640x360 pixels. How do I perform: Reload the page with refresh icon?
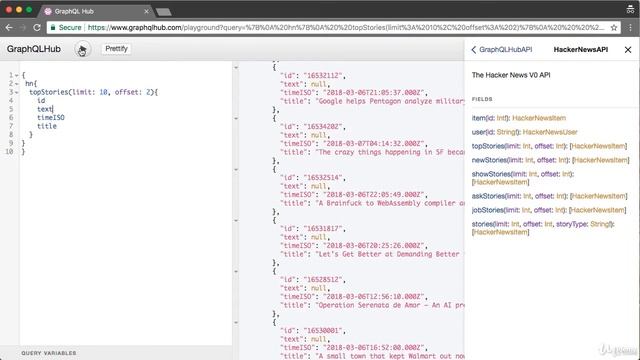pyautogui.click(x=37, y=28)
